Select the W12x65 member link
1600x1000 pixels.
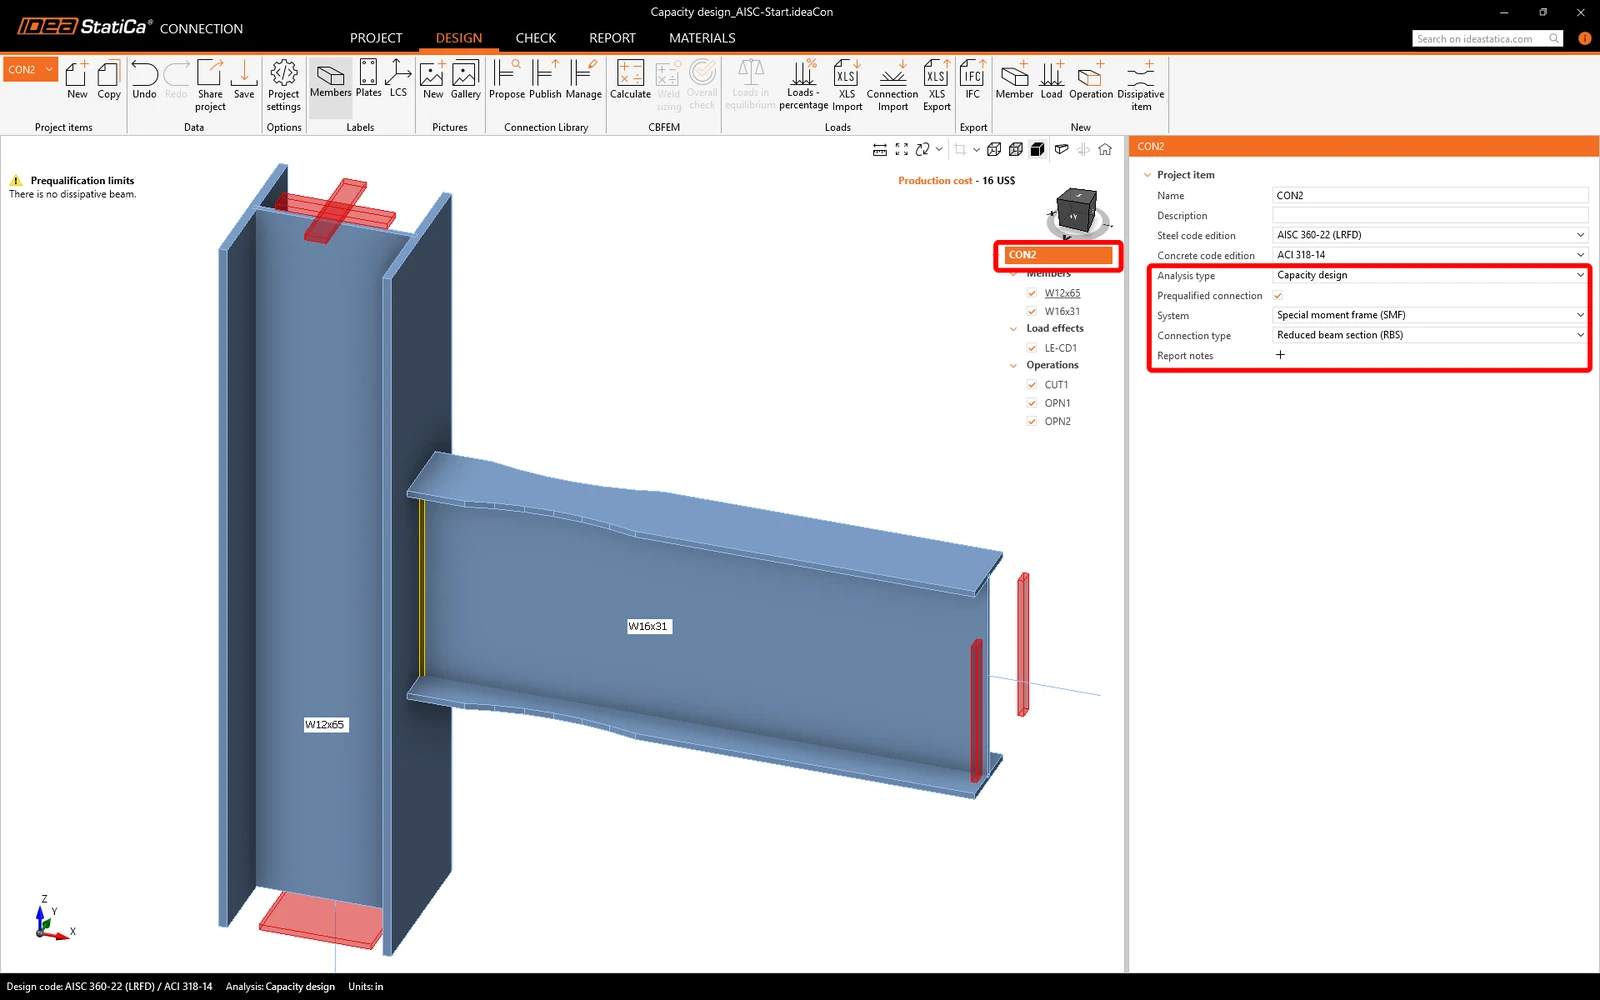coord(1062,293)
